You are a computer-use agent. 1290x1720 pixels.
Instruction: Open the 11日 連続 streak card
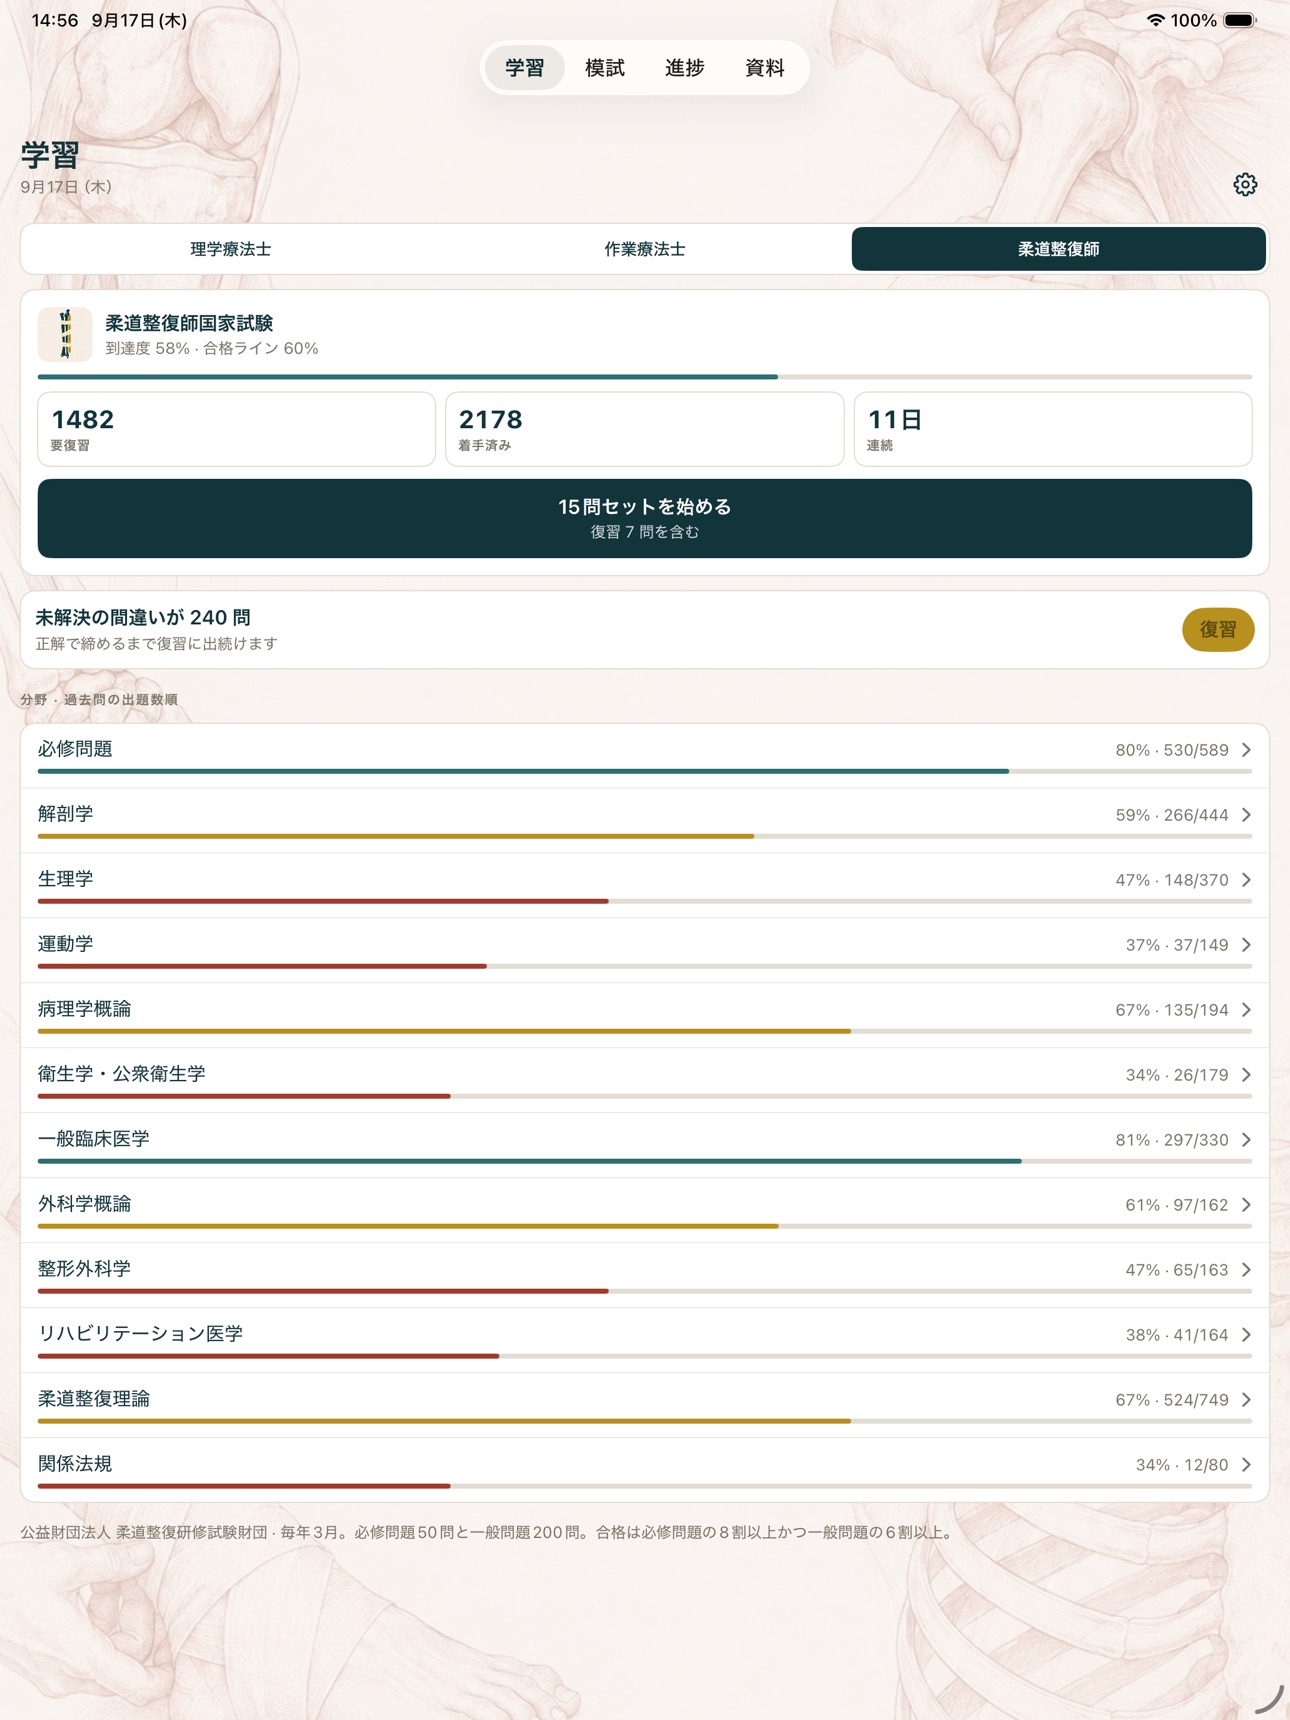[x=1053, y=429]
